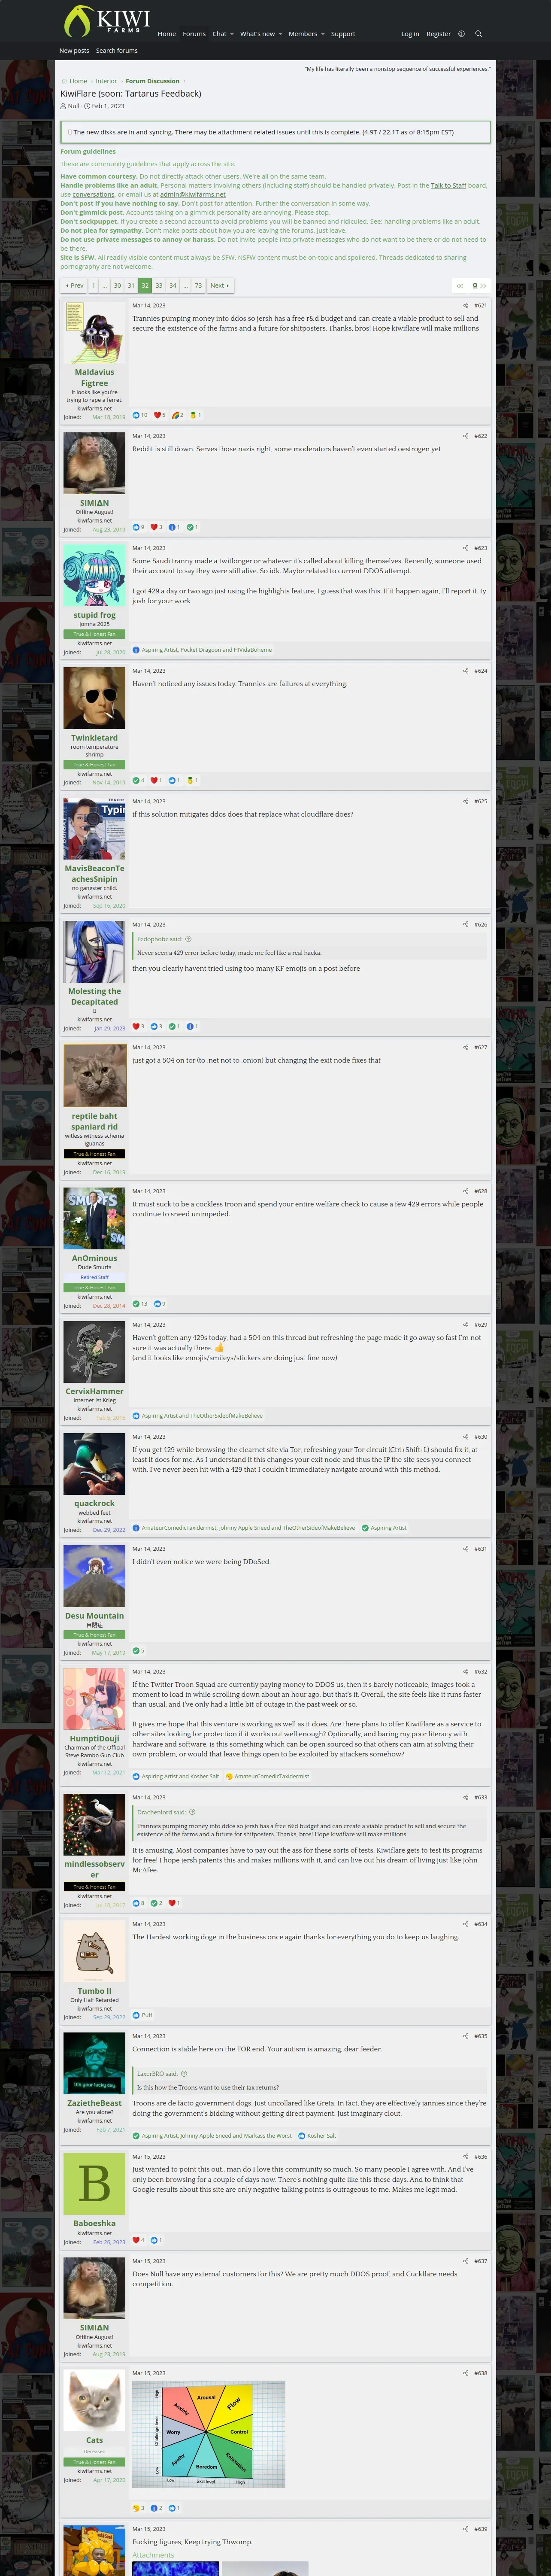Open username Tumbo II

pos(94,1991)
